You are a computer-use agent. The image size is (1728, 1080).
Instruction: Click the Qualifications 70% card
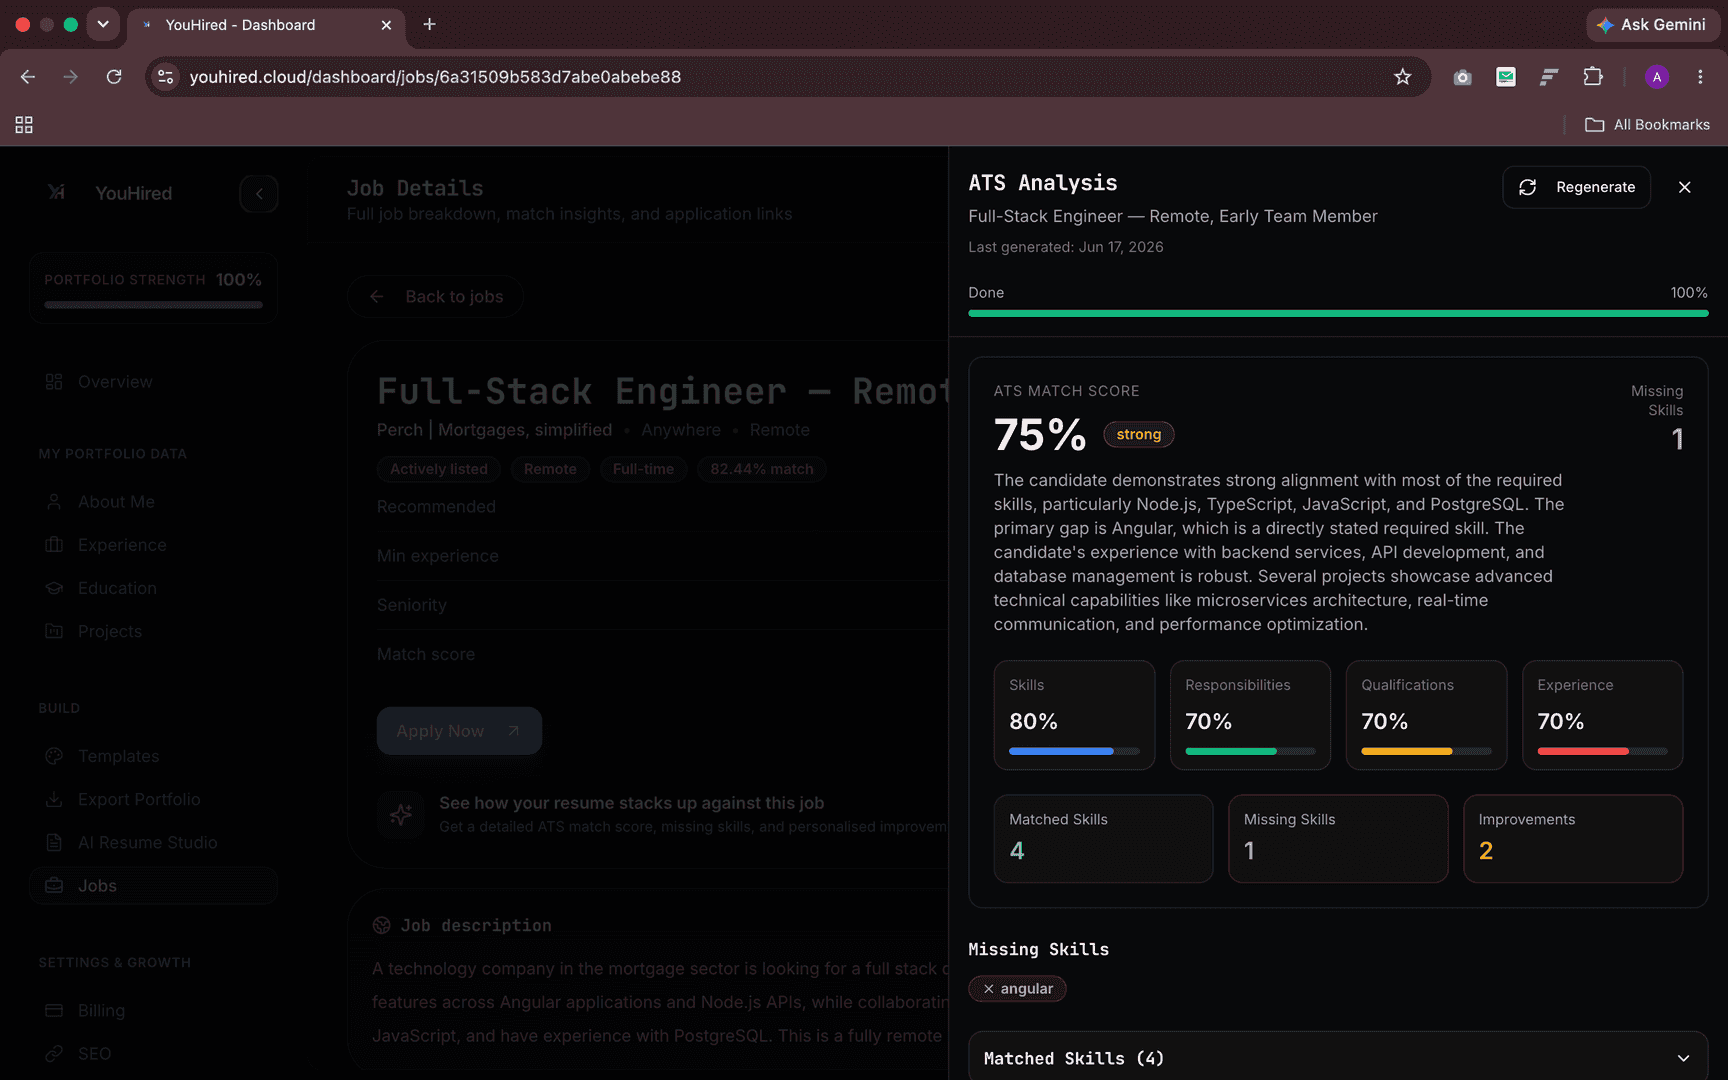point(1426,715)
